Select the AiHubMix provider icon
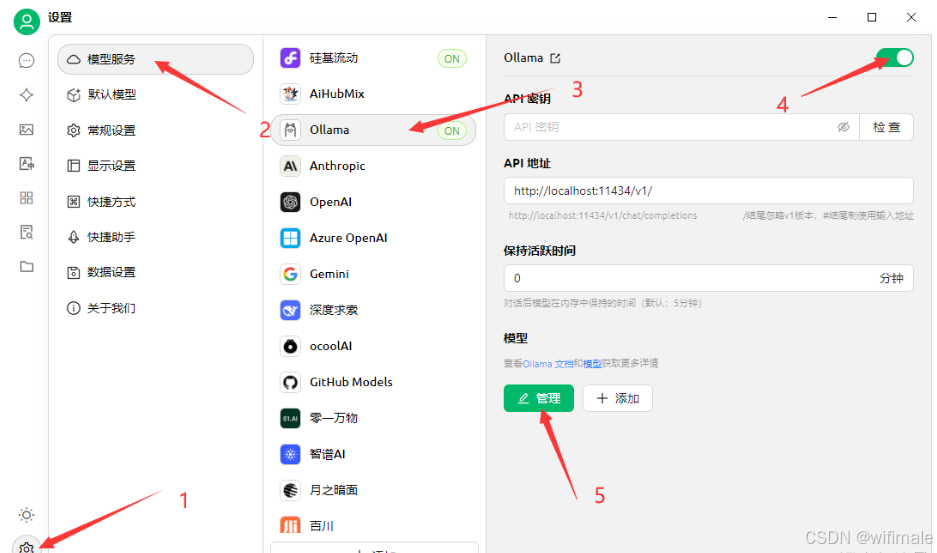 (290, 94)
